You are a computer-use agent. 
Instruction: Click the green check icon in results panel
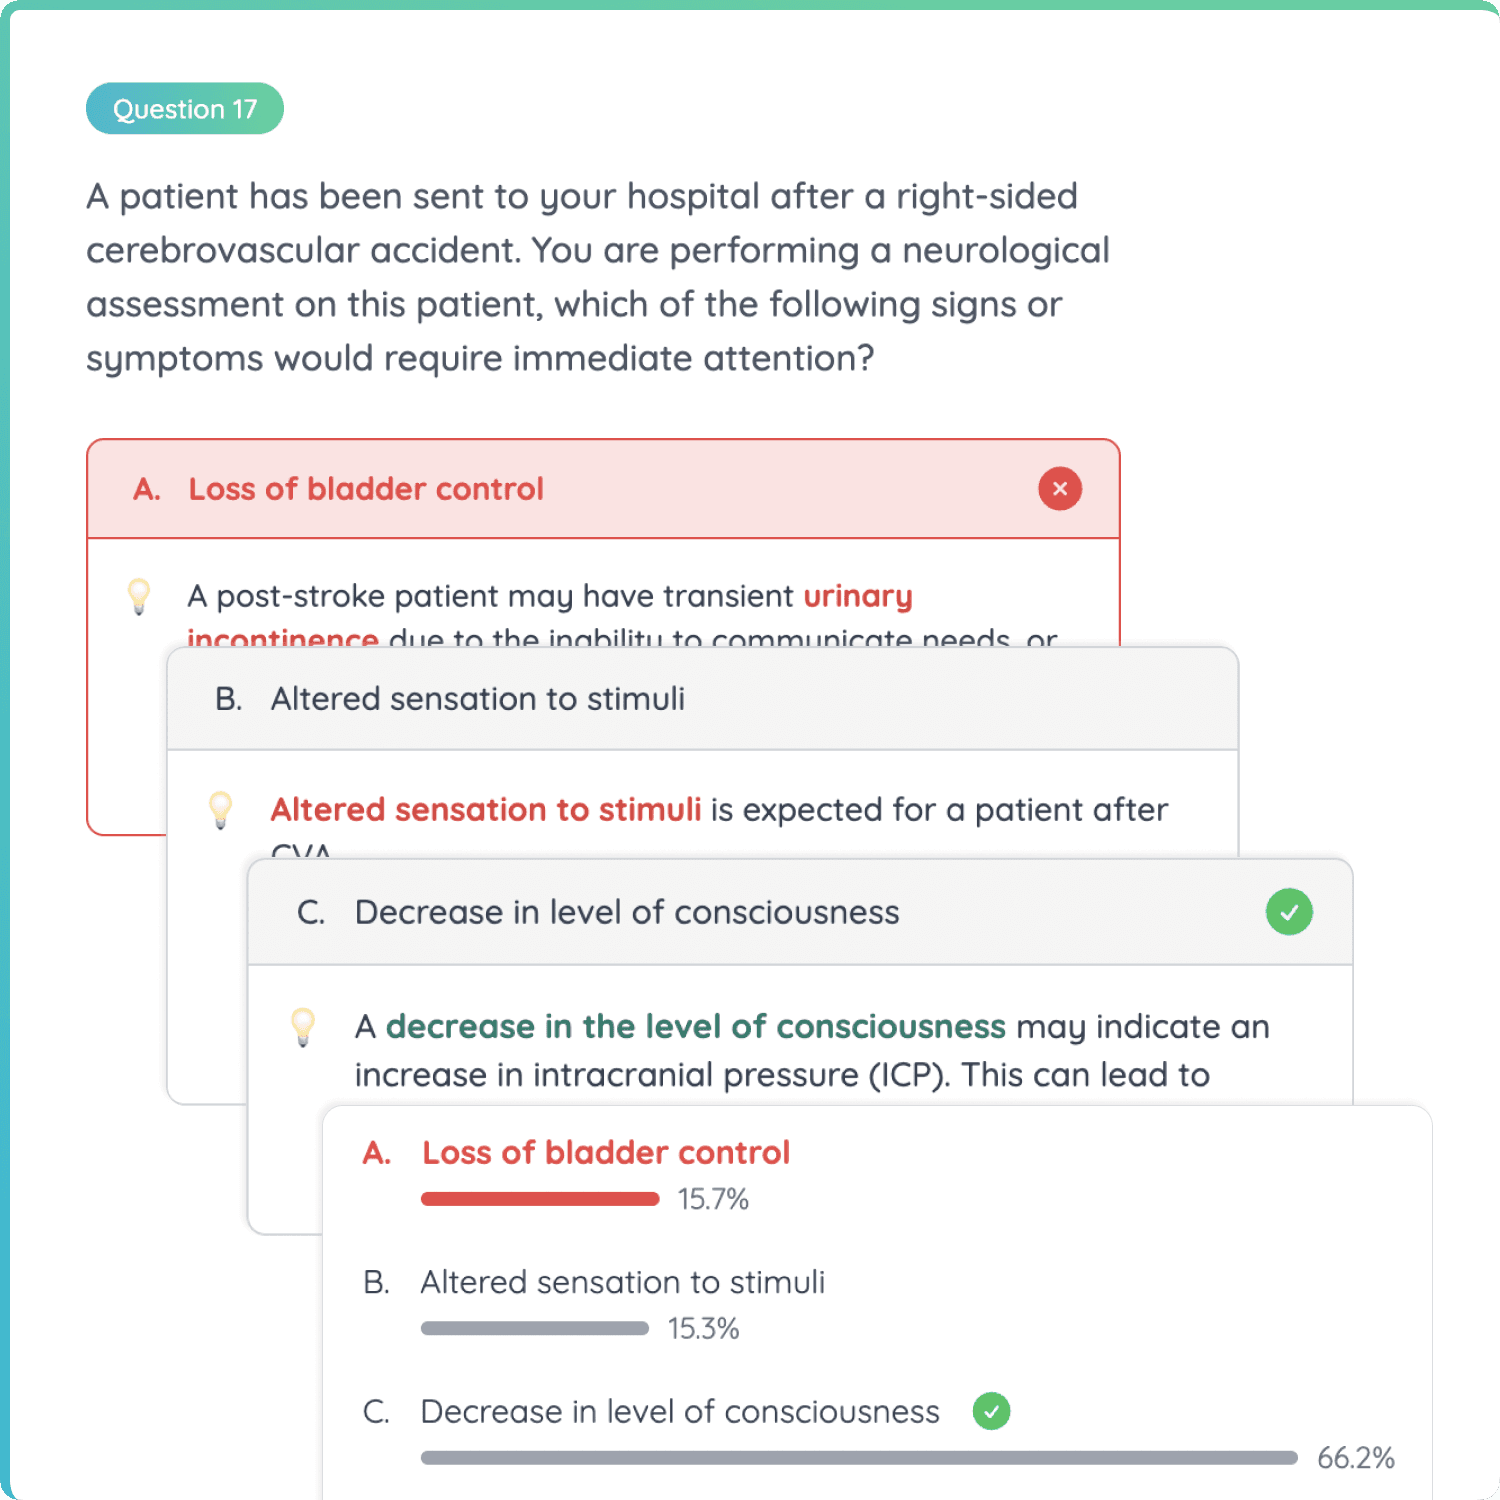click(991, 1411)
